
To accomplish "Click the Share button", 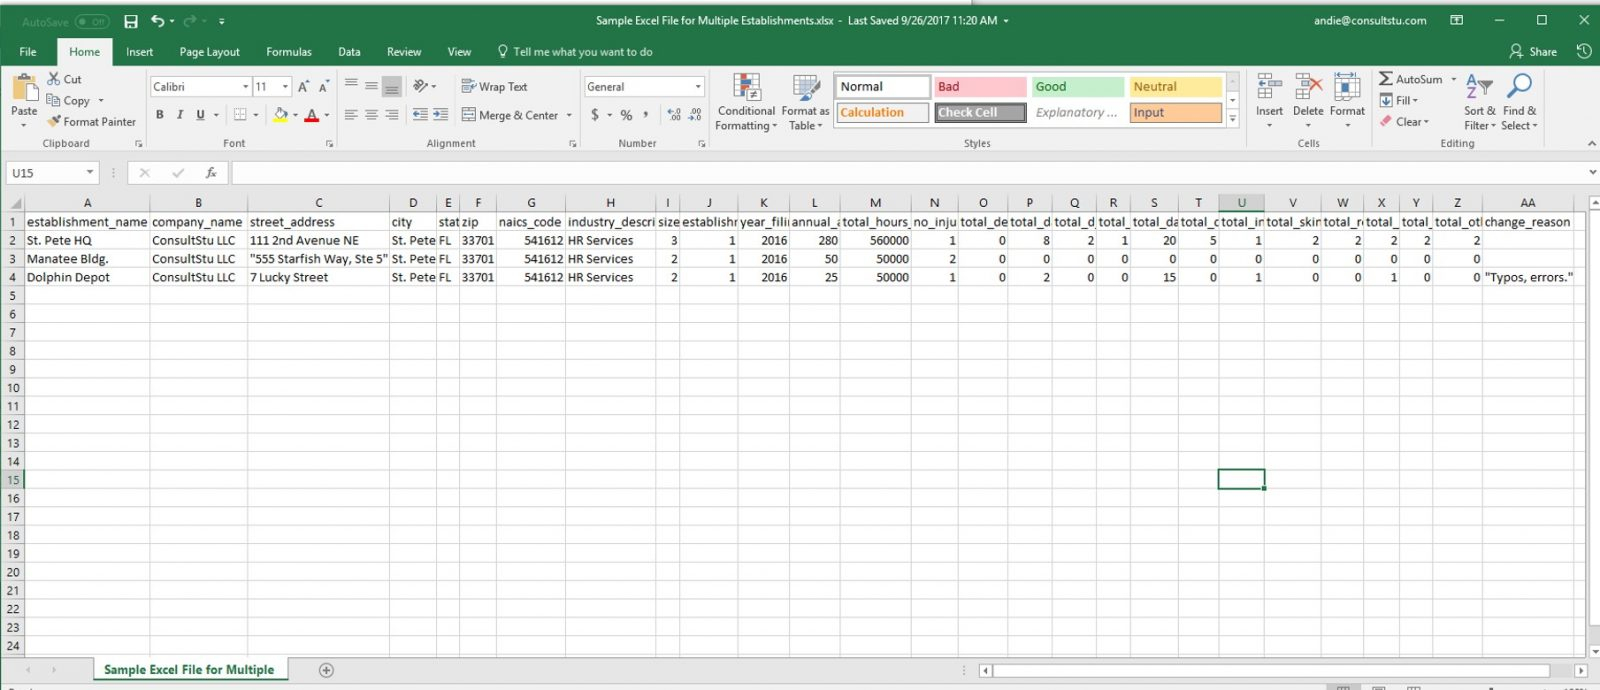I will pyautogui.click(x=1533, y=52).
